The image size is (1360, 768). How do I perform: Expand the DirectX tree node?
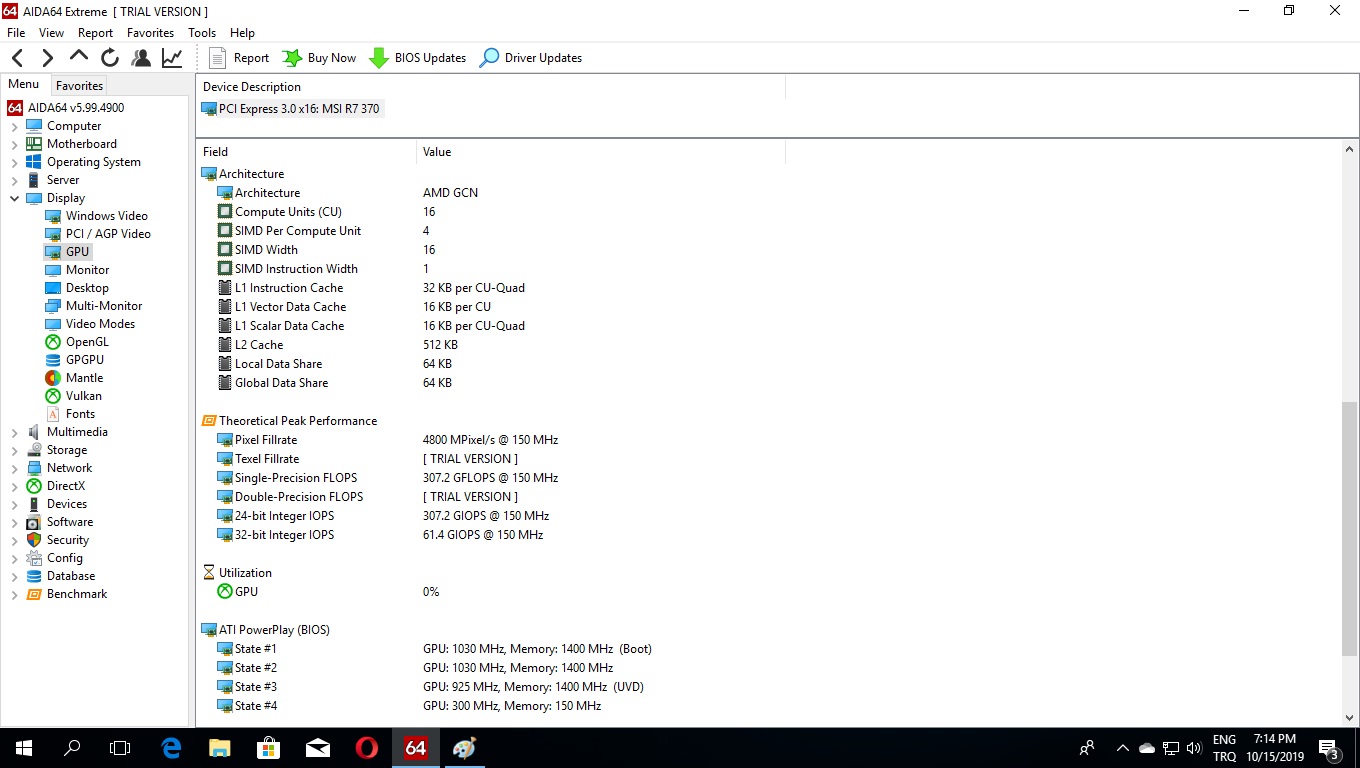[15, 486]
